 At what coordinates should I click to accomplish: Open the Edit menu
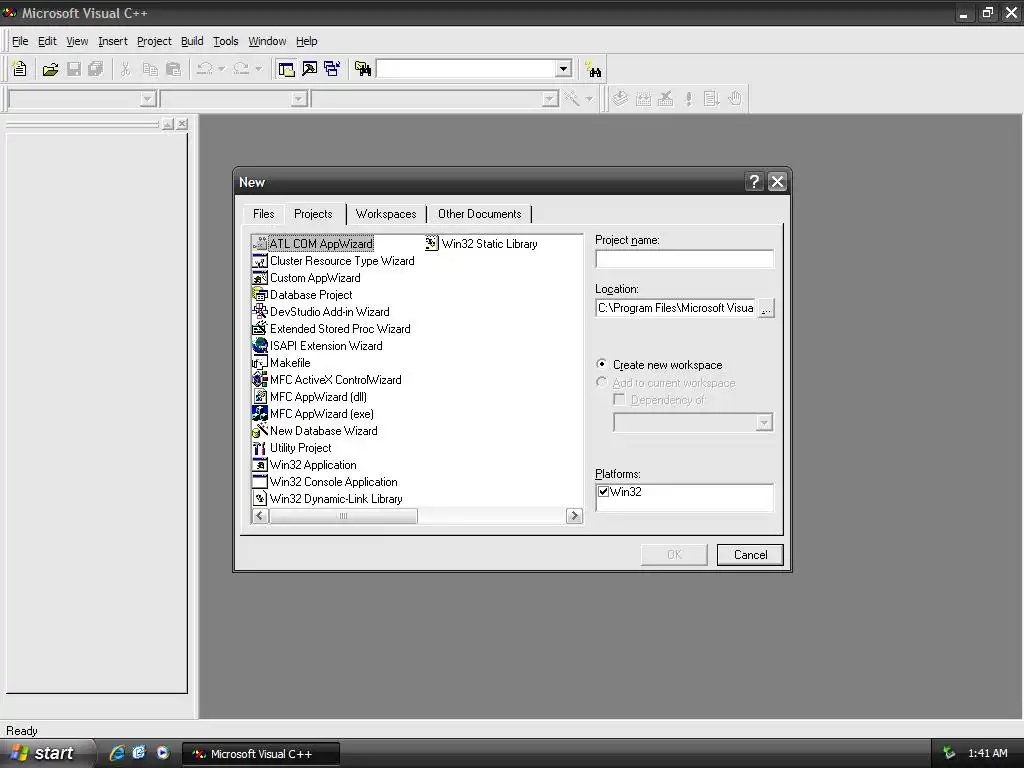(47, 41)
